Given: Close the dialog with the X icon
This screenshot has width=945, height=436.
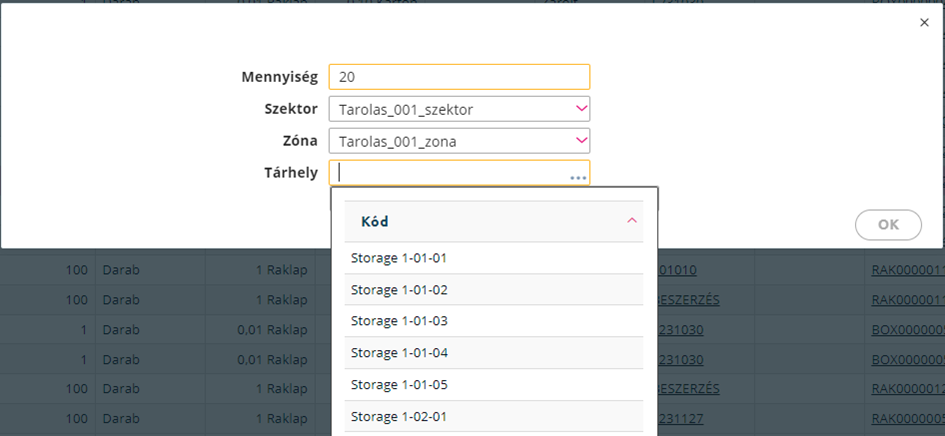Looking at the screenshot, I should click(x=925, y=22).
